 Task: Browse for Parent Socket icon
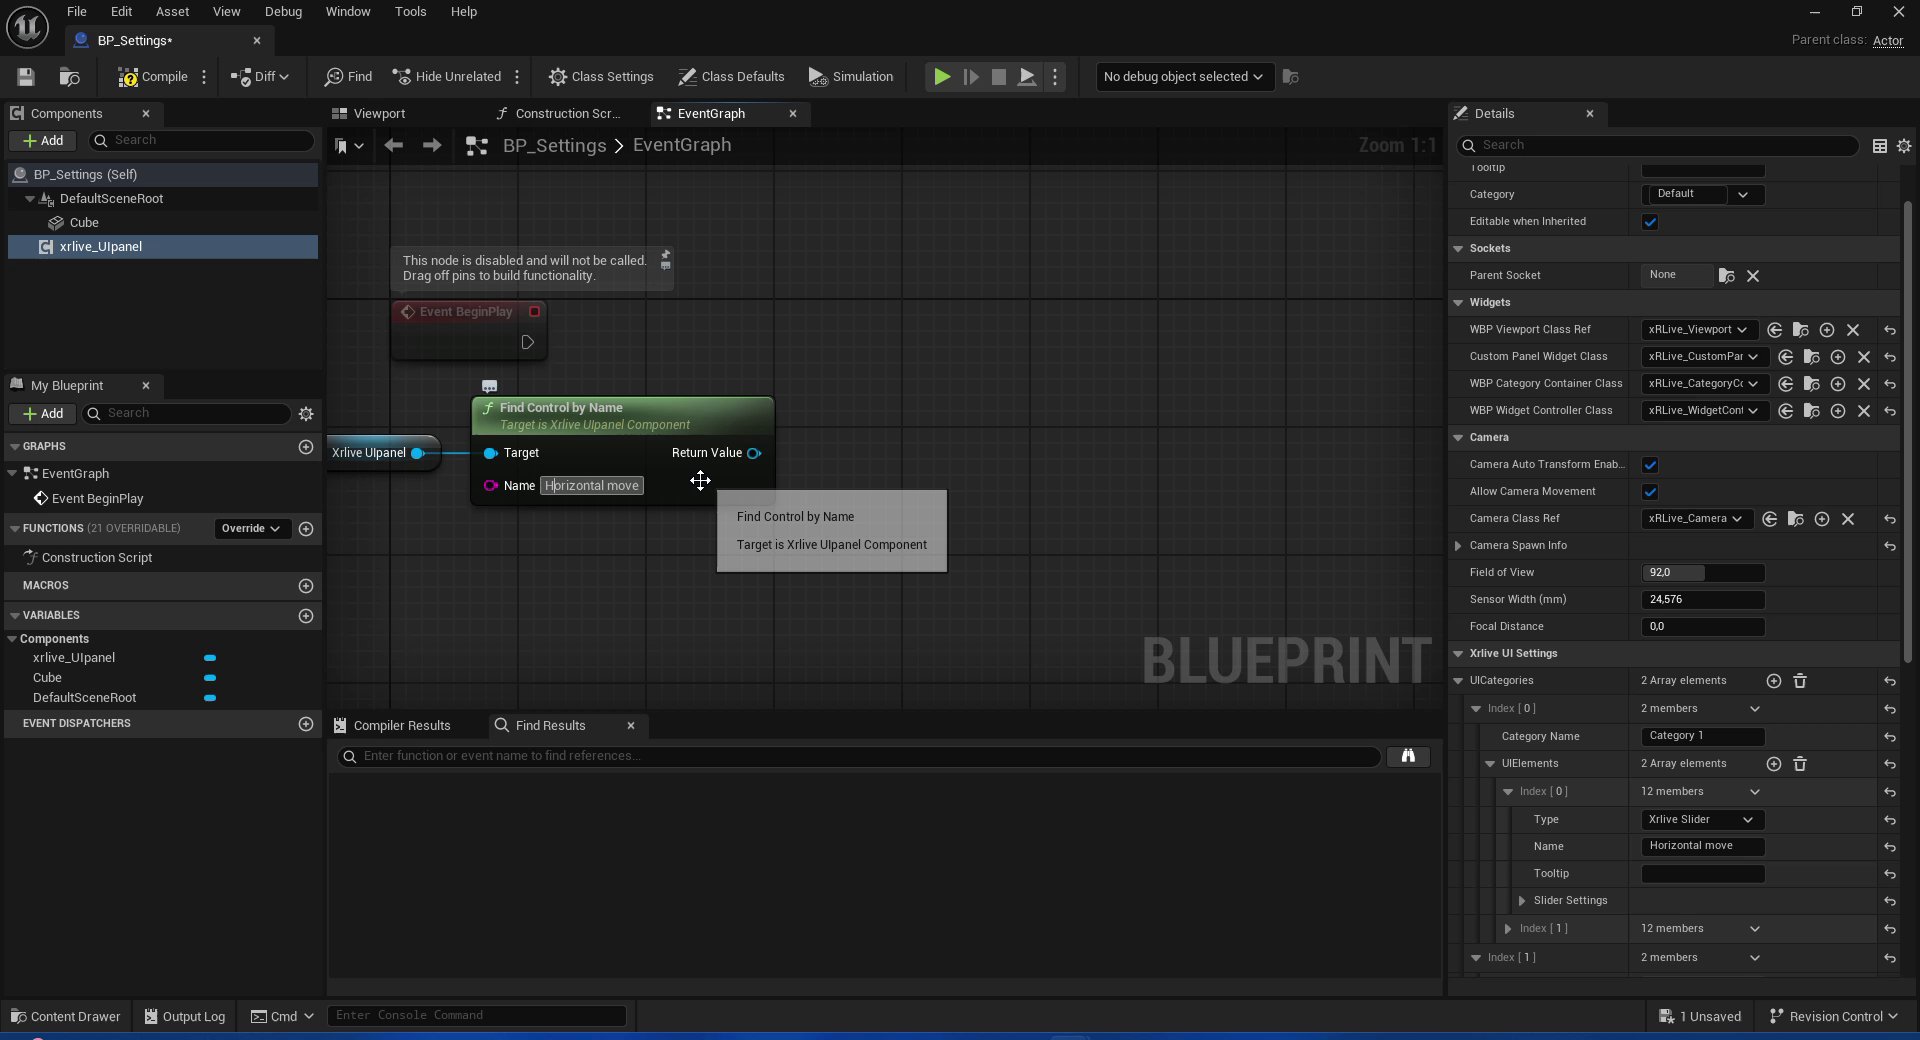(x=1726, y=276)
